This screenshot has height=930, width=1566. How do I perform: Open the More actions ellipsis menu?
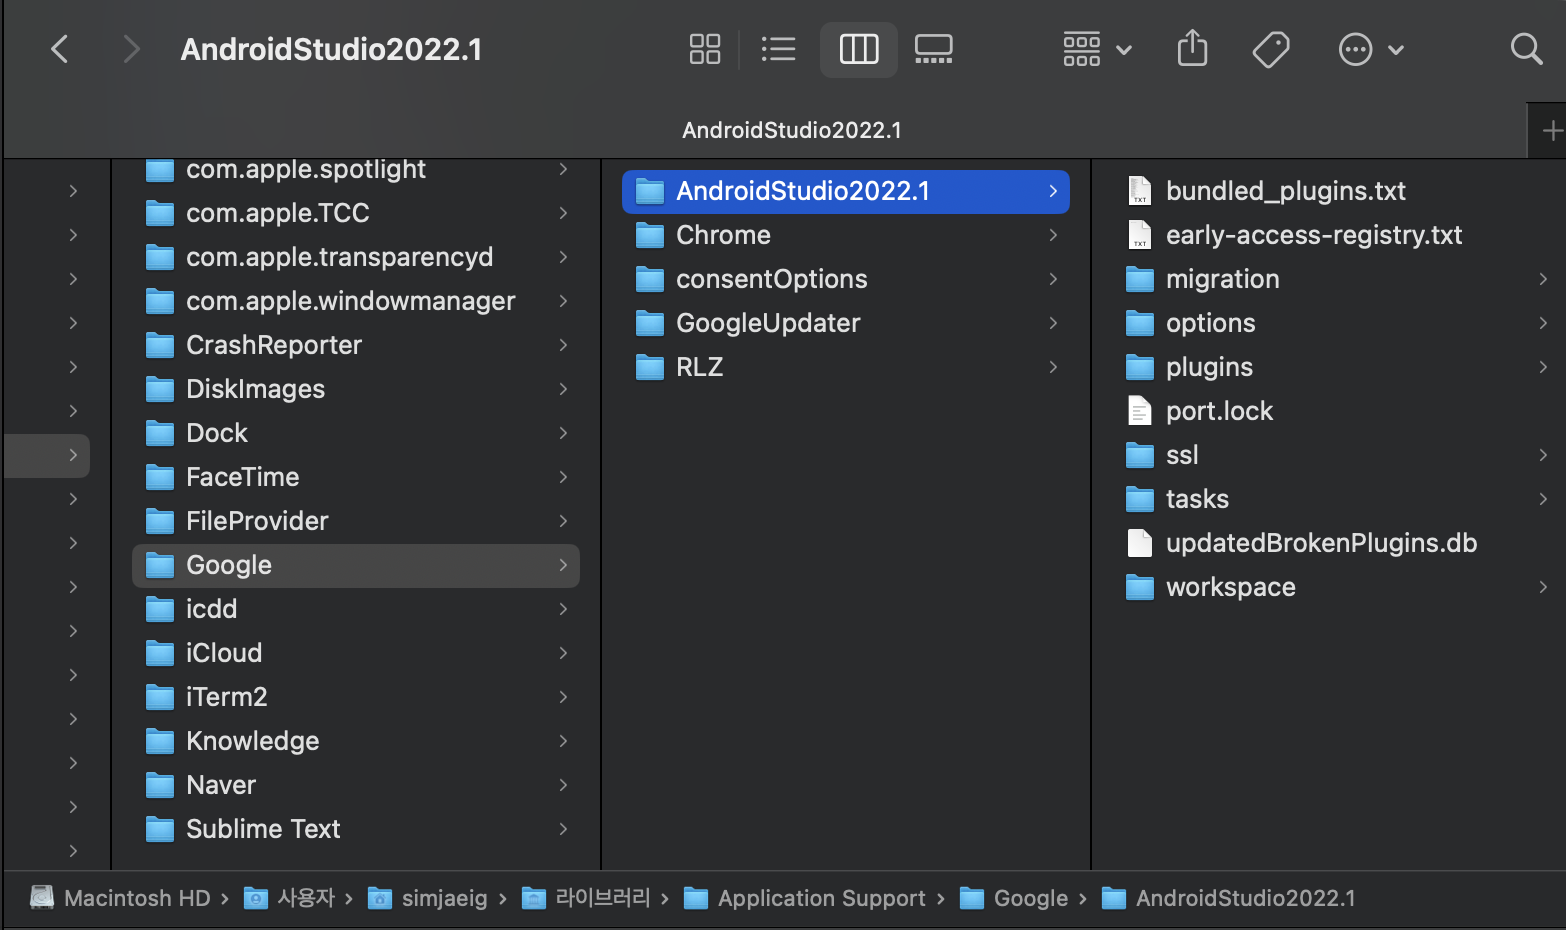click(1370, 49)
